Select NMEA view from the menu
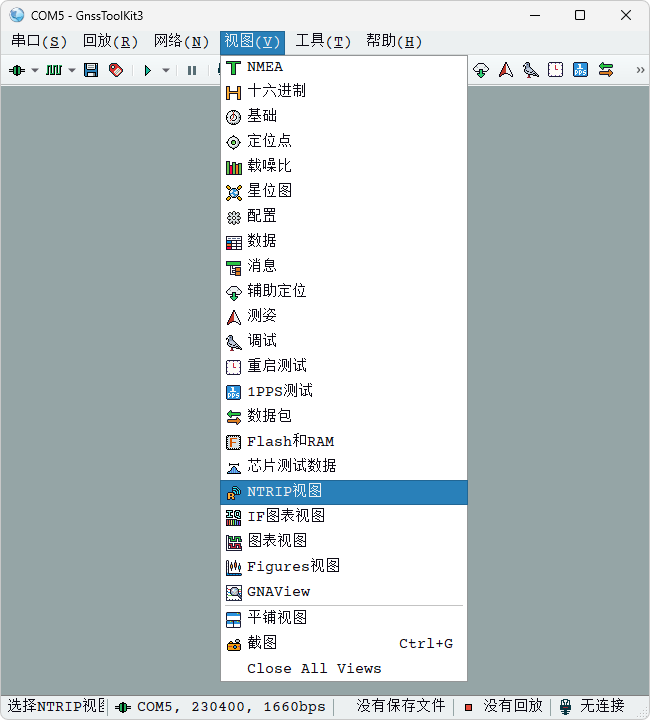The height and width of the screenshot is (720, 650). point(344,67)
